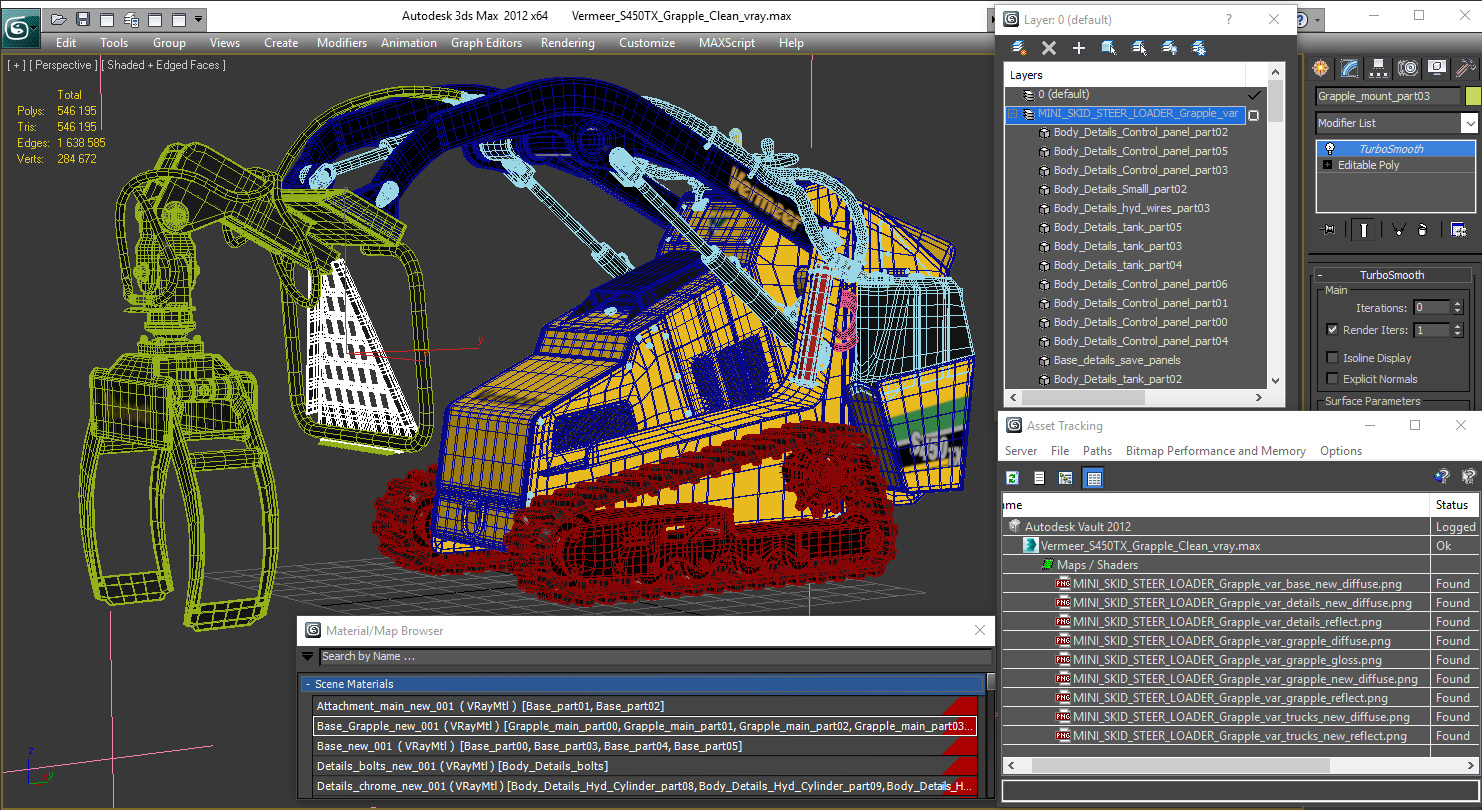Open the Modify command panel tab

click(x=1350, y=68)
